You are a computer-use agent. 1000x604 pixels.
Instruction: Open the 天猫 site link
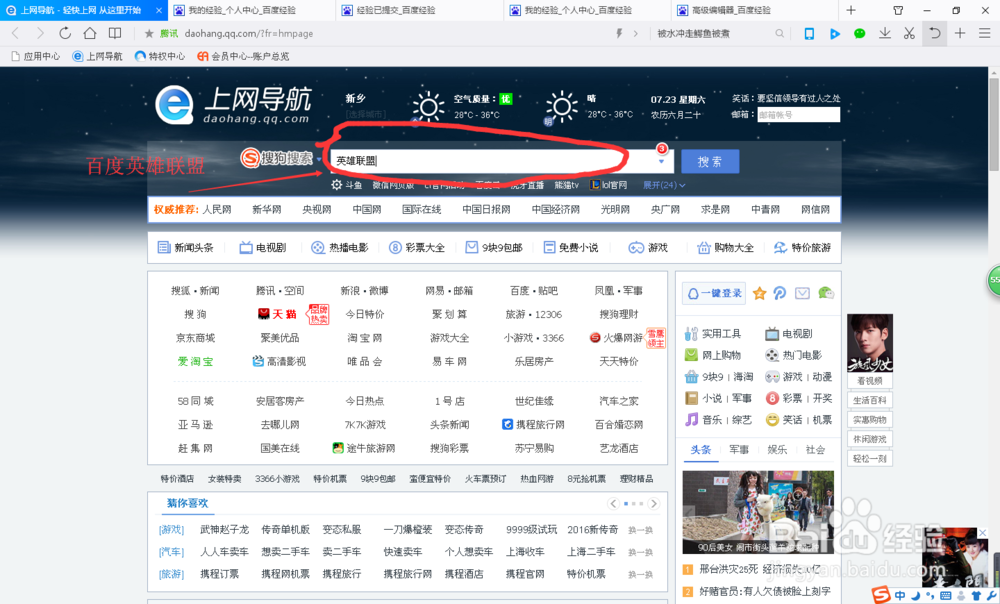pos(277,314)
